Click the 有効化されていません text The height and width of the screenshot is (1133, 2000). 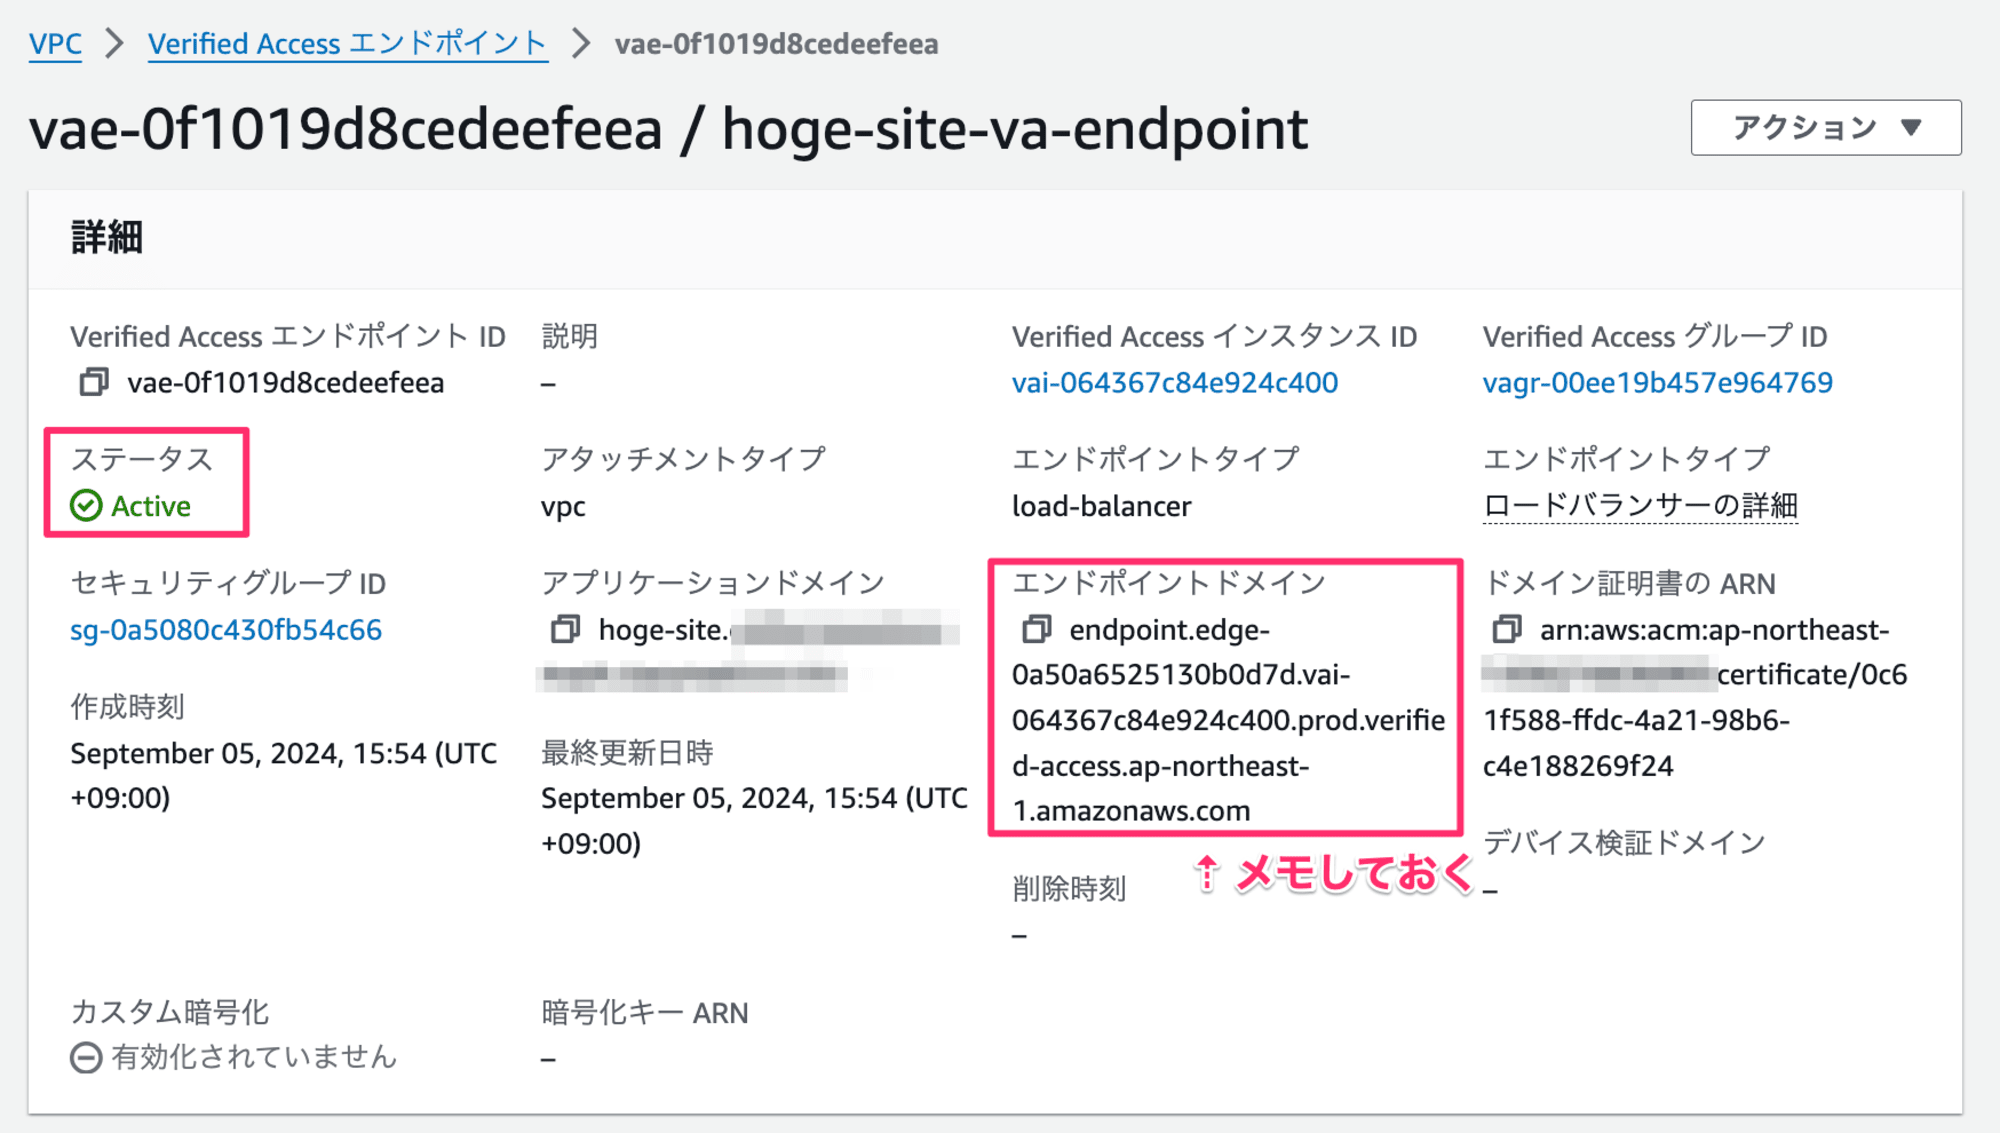(254, 1057)
